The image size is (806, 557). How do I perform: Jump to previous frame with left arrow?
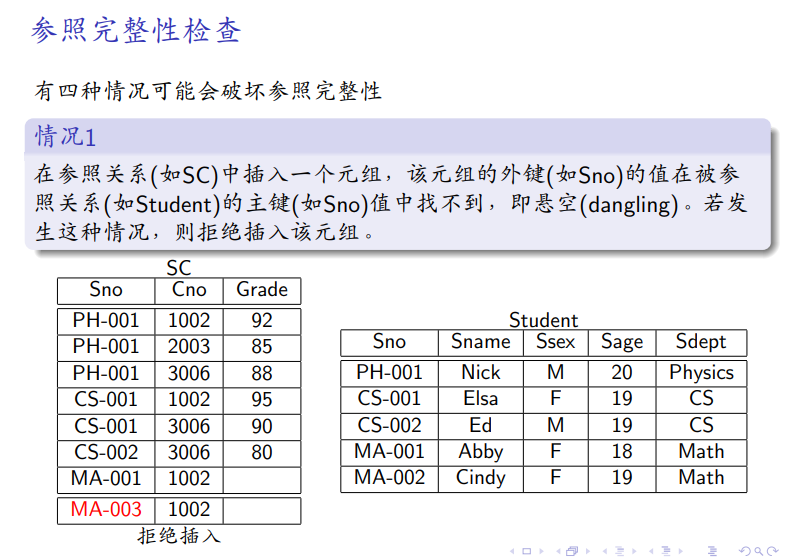pos(557,550)
